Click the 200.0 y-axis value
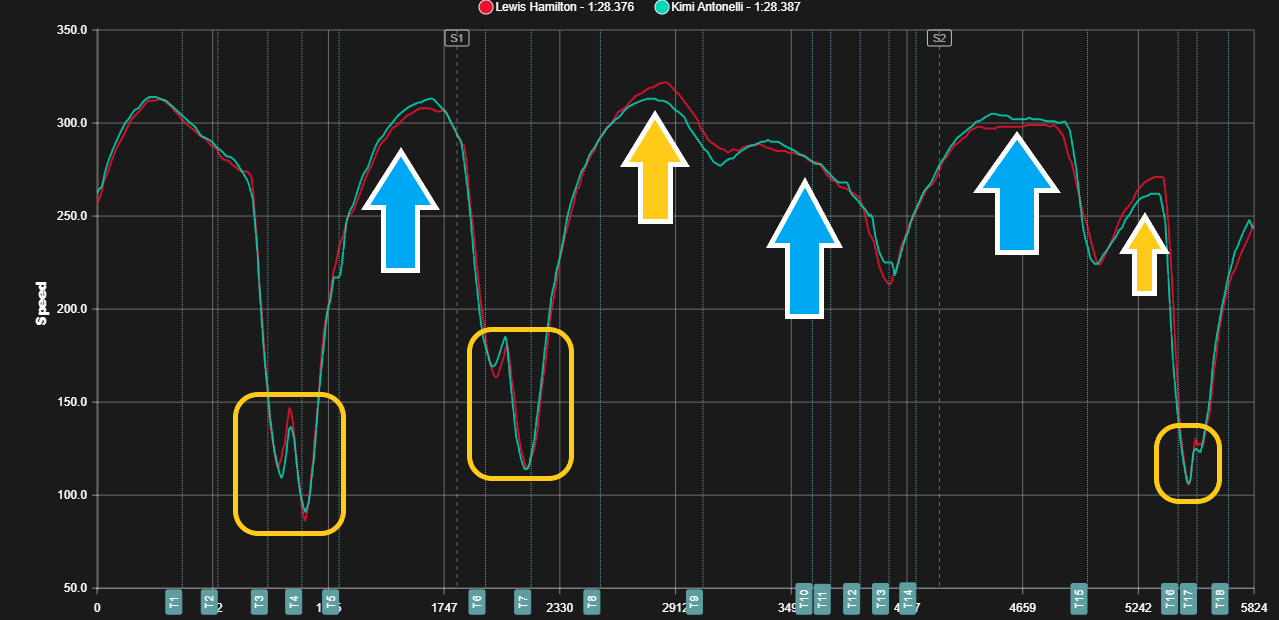The image size is (1279, 620). (72, 309)
